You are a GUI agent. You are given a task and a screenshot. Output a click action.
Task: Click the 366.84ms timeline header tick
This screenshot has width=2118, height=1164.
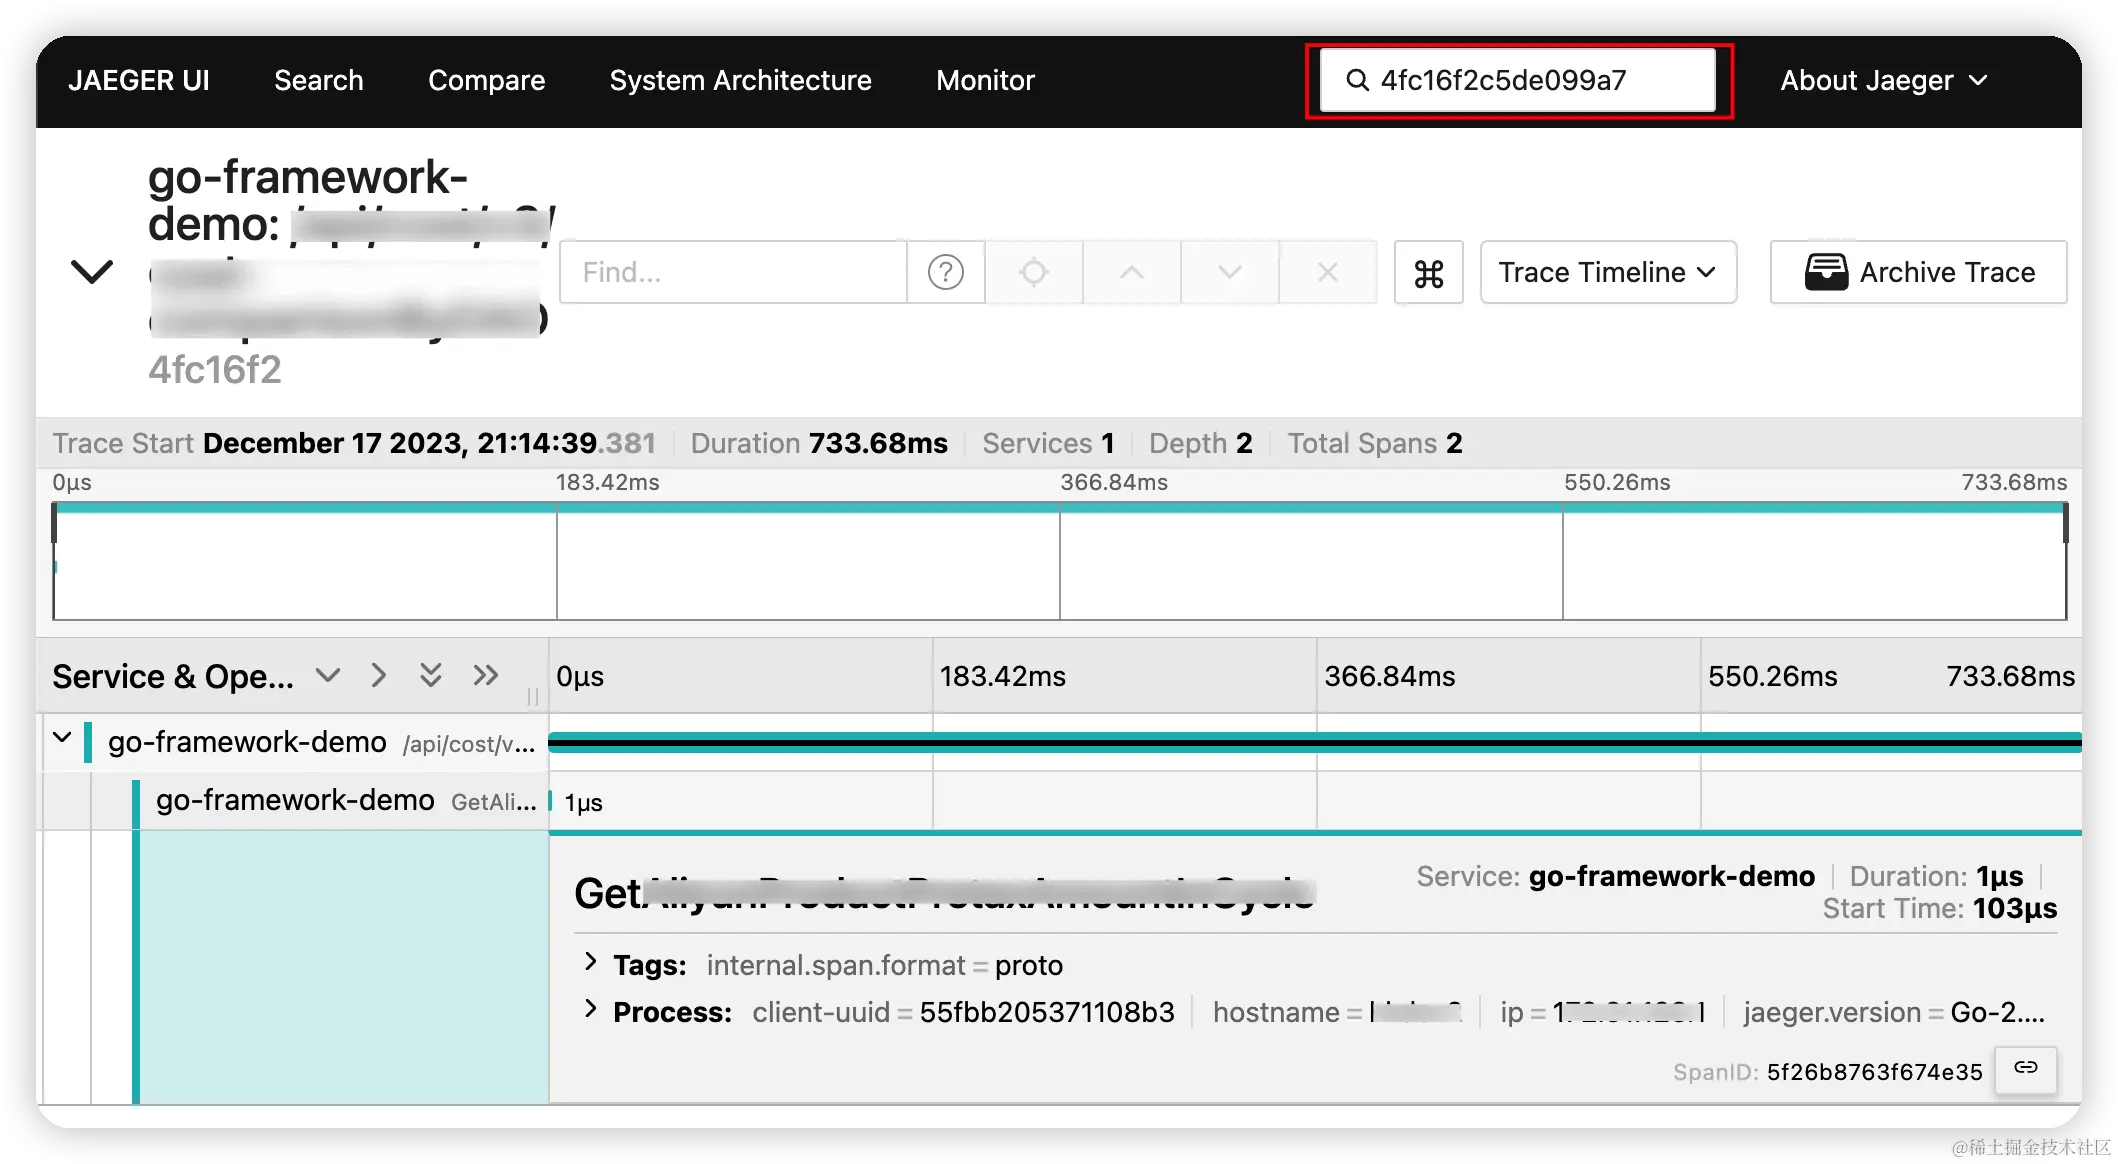point(1390,677)
